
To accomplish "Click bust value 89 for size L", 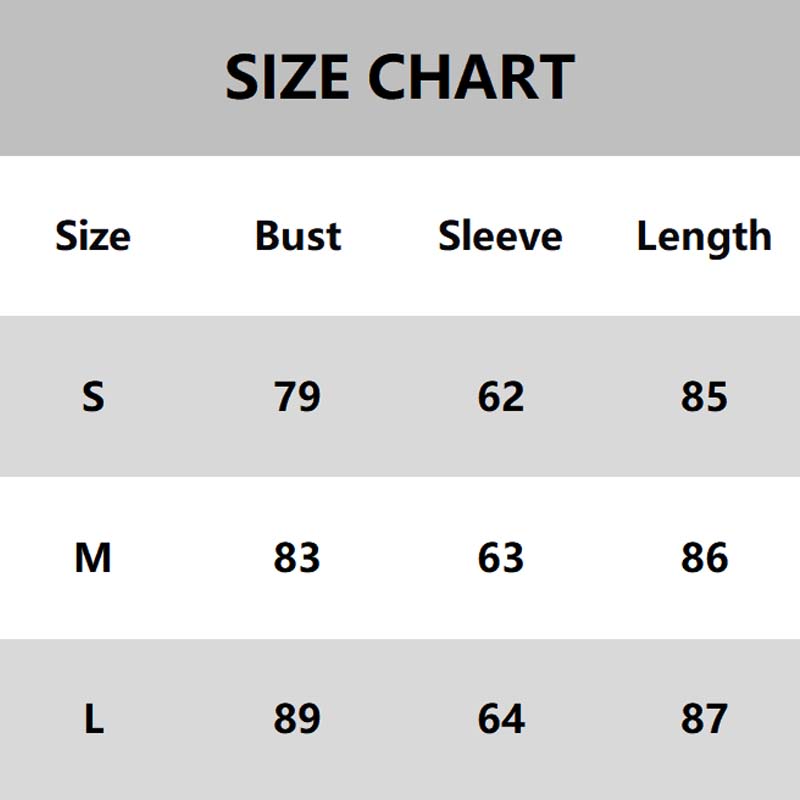I will [297, 719].
